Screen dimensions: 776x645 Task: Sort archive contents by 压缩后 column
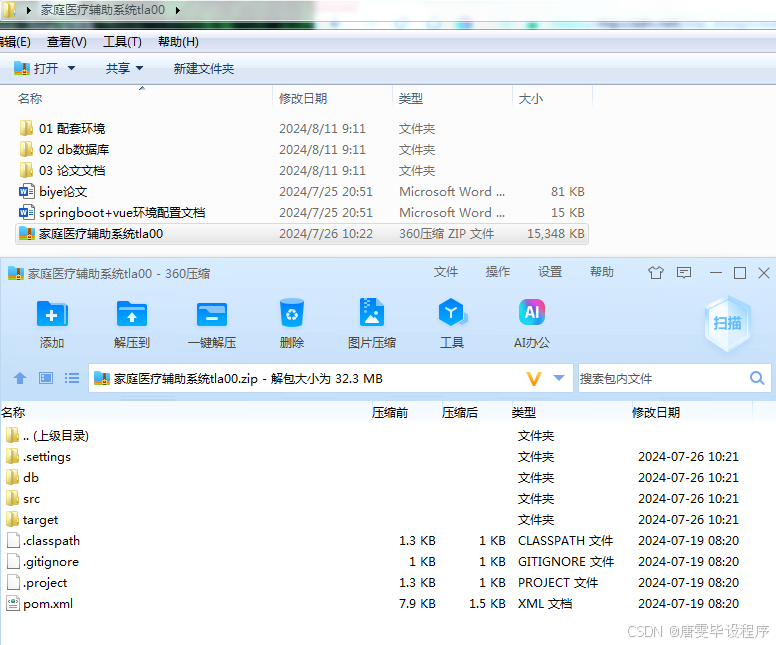click(460, 412)
